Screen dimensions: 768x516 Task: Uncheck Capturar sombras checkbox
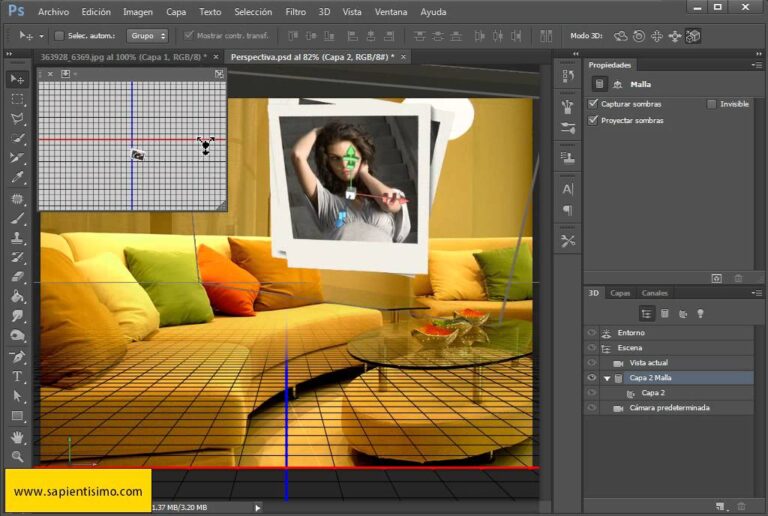click(x=593, y=104)
